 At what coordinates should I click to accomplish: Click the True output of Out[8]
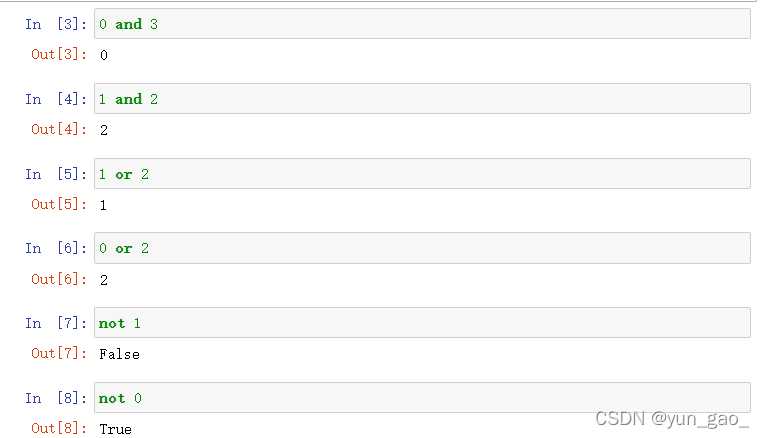click(x=115, y=429)
